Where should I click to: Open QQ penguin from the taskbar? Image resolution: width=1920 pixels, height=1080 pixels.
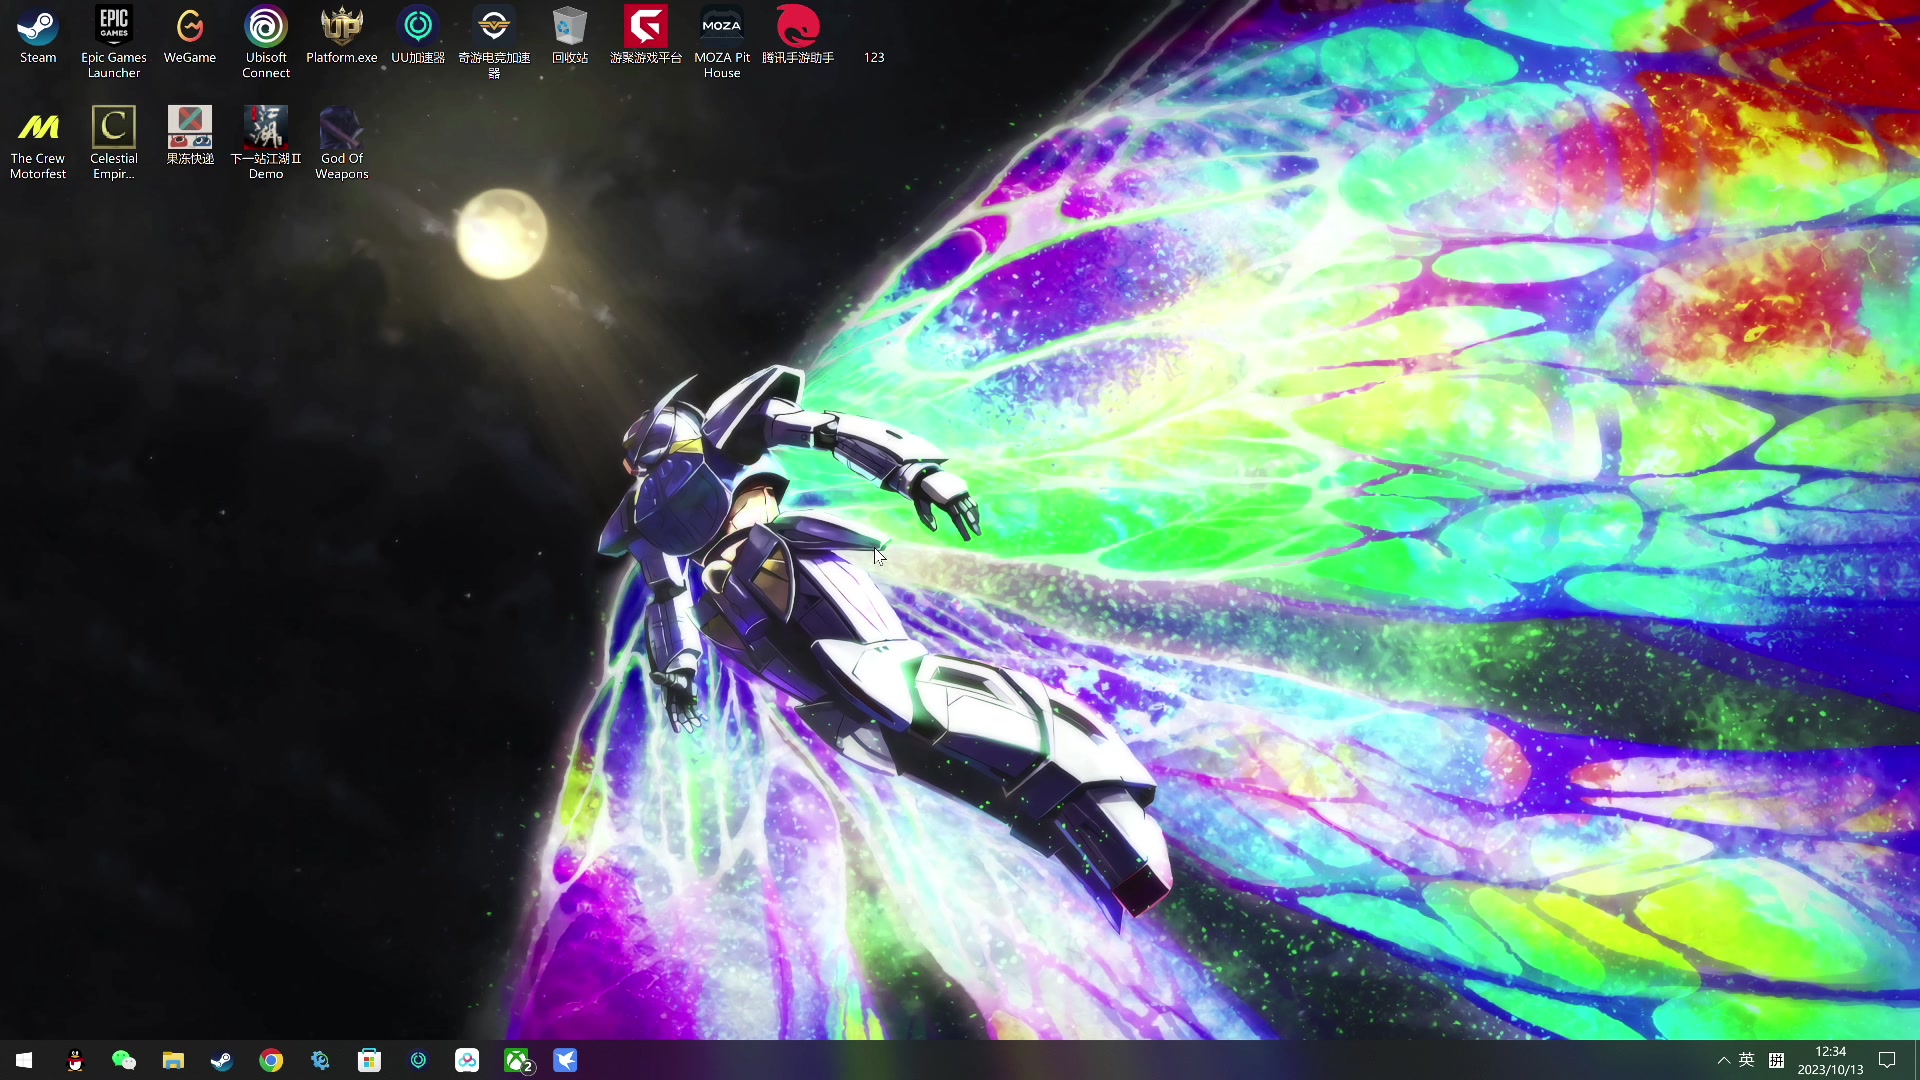75,1060
